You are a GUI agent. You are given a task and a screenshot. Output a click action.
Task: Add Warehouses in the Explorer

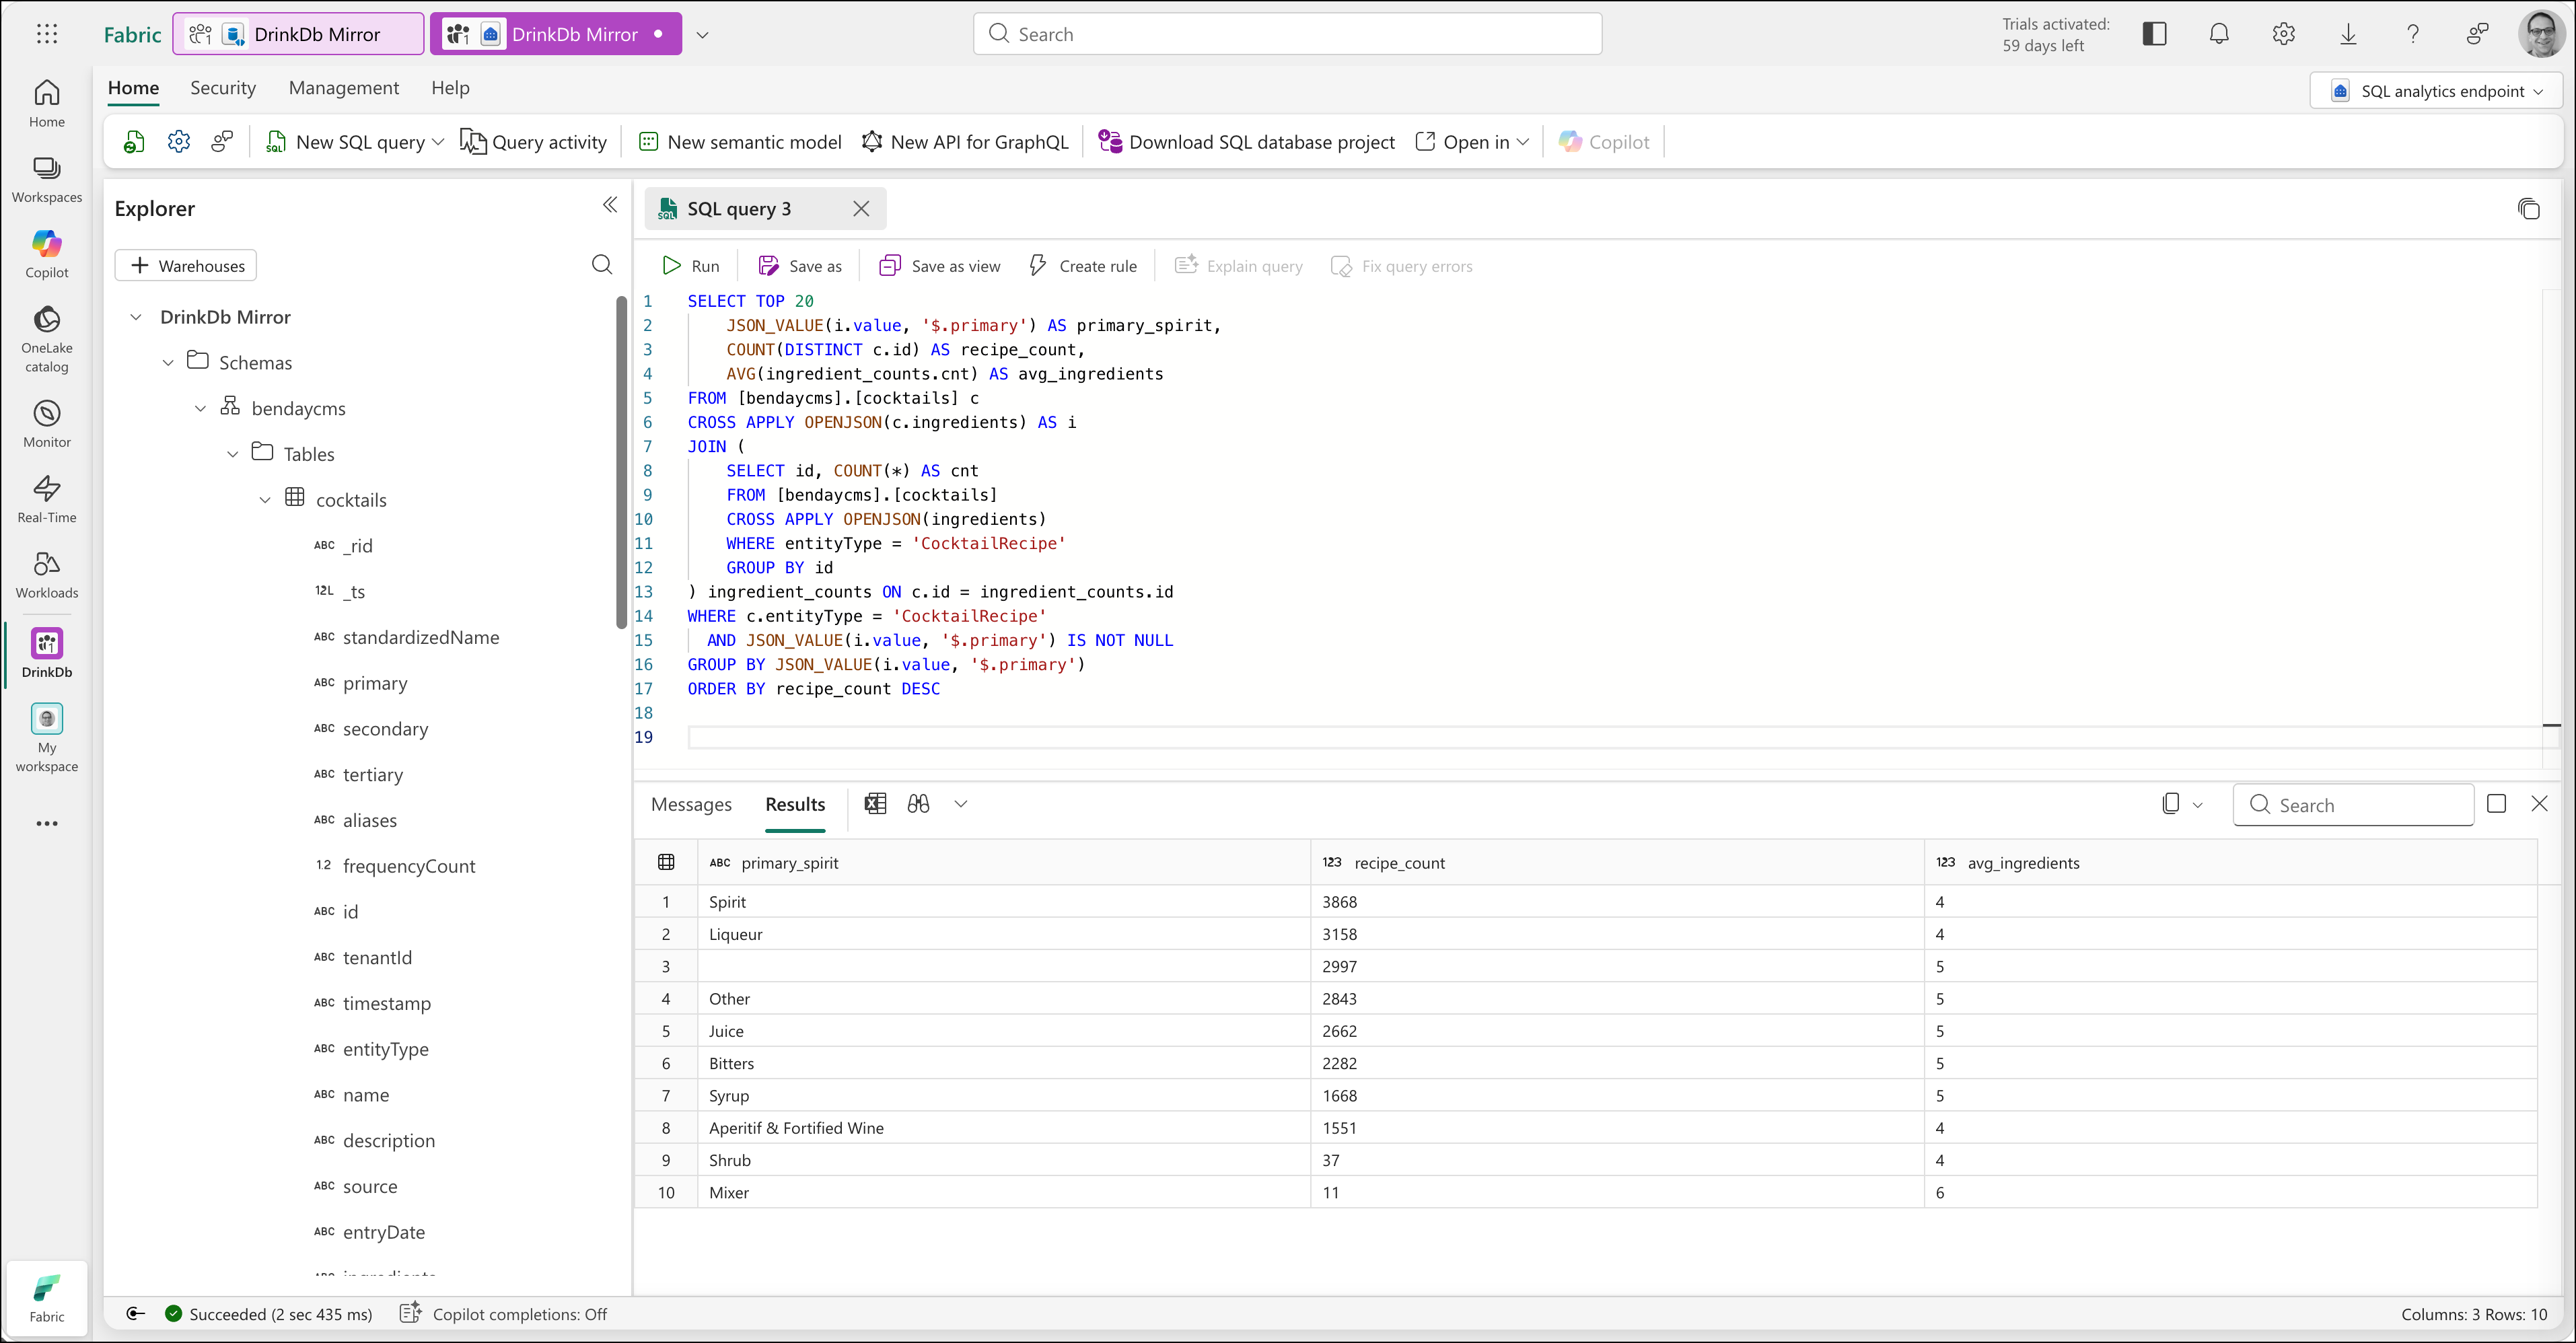tap(186, 265)
